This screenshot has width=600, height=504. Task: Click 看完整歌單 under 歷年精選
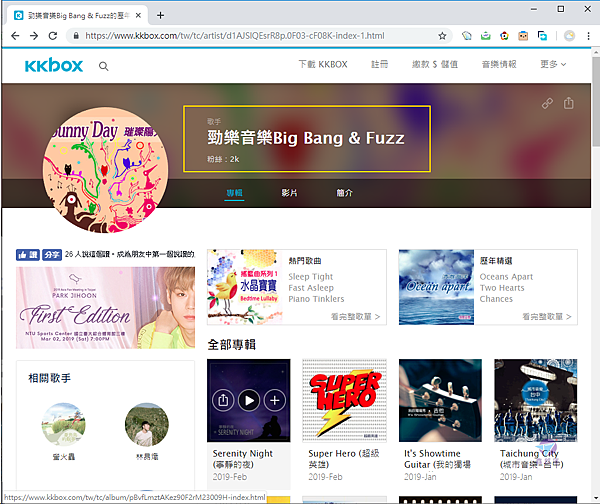click(x=547, y=316)
